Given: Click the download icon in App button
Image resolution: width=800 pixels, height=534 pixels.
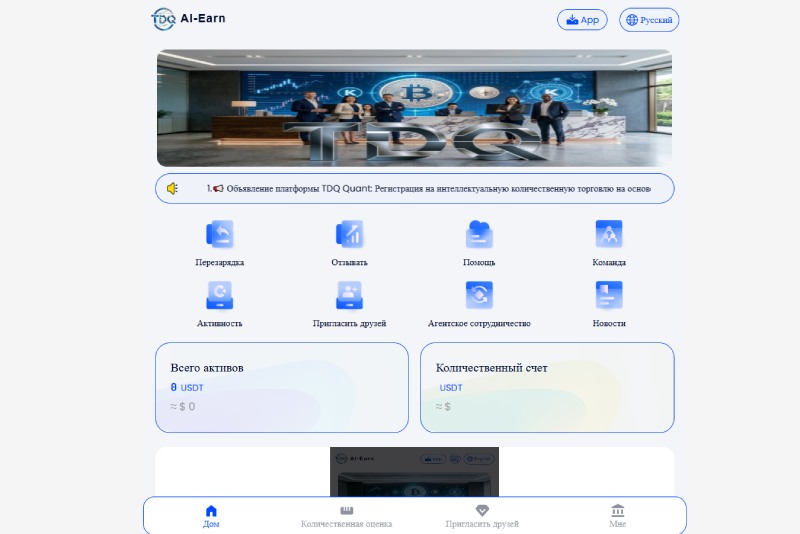Looking at the screenshot, I should (x=572, y=20).
